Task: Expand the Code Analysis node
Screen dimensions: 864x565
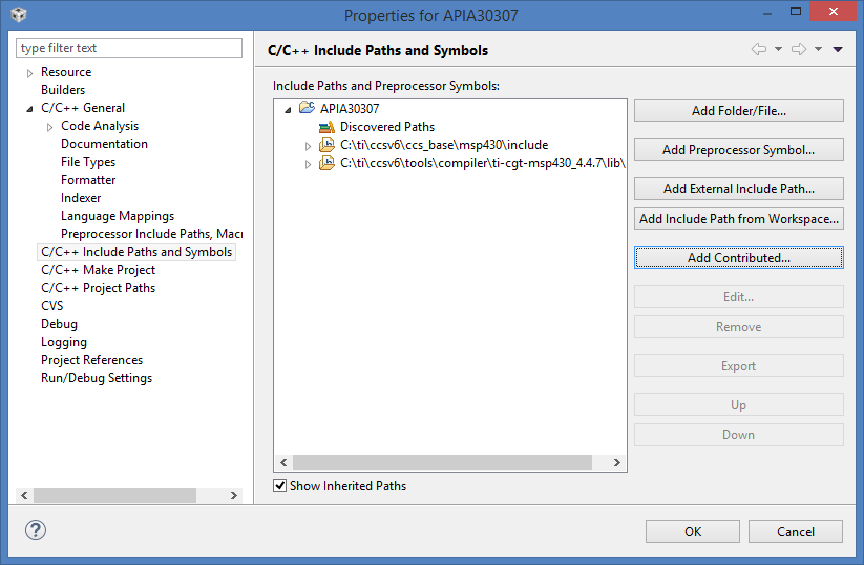Action: (x=50, y=127)
